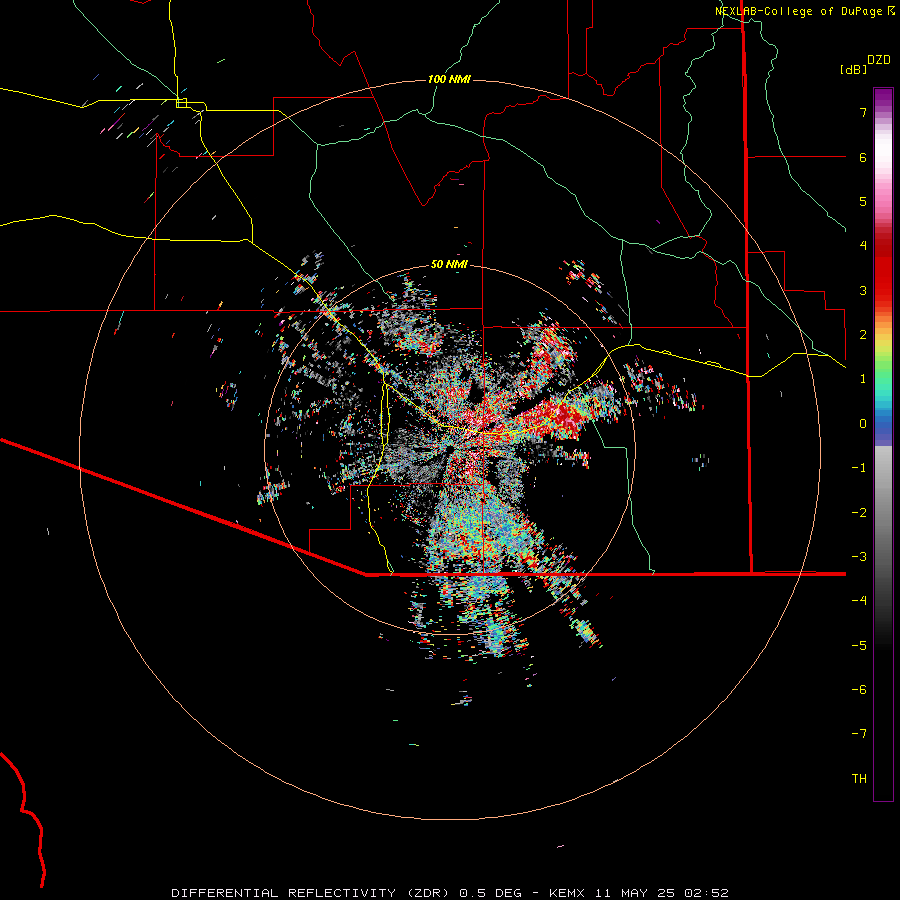The height and width of the screenshot is (900, 900).
Task: Click the -2 value on color scale
Action: pyautogui.click(x=859, y=513)
